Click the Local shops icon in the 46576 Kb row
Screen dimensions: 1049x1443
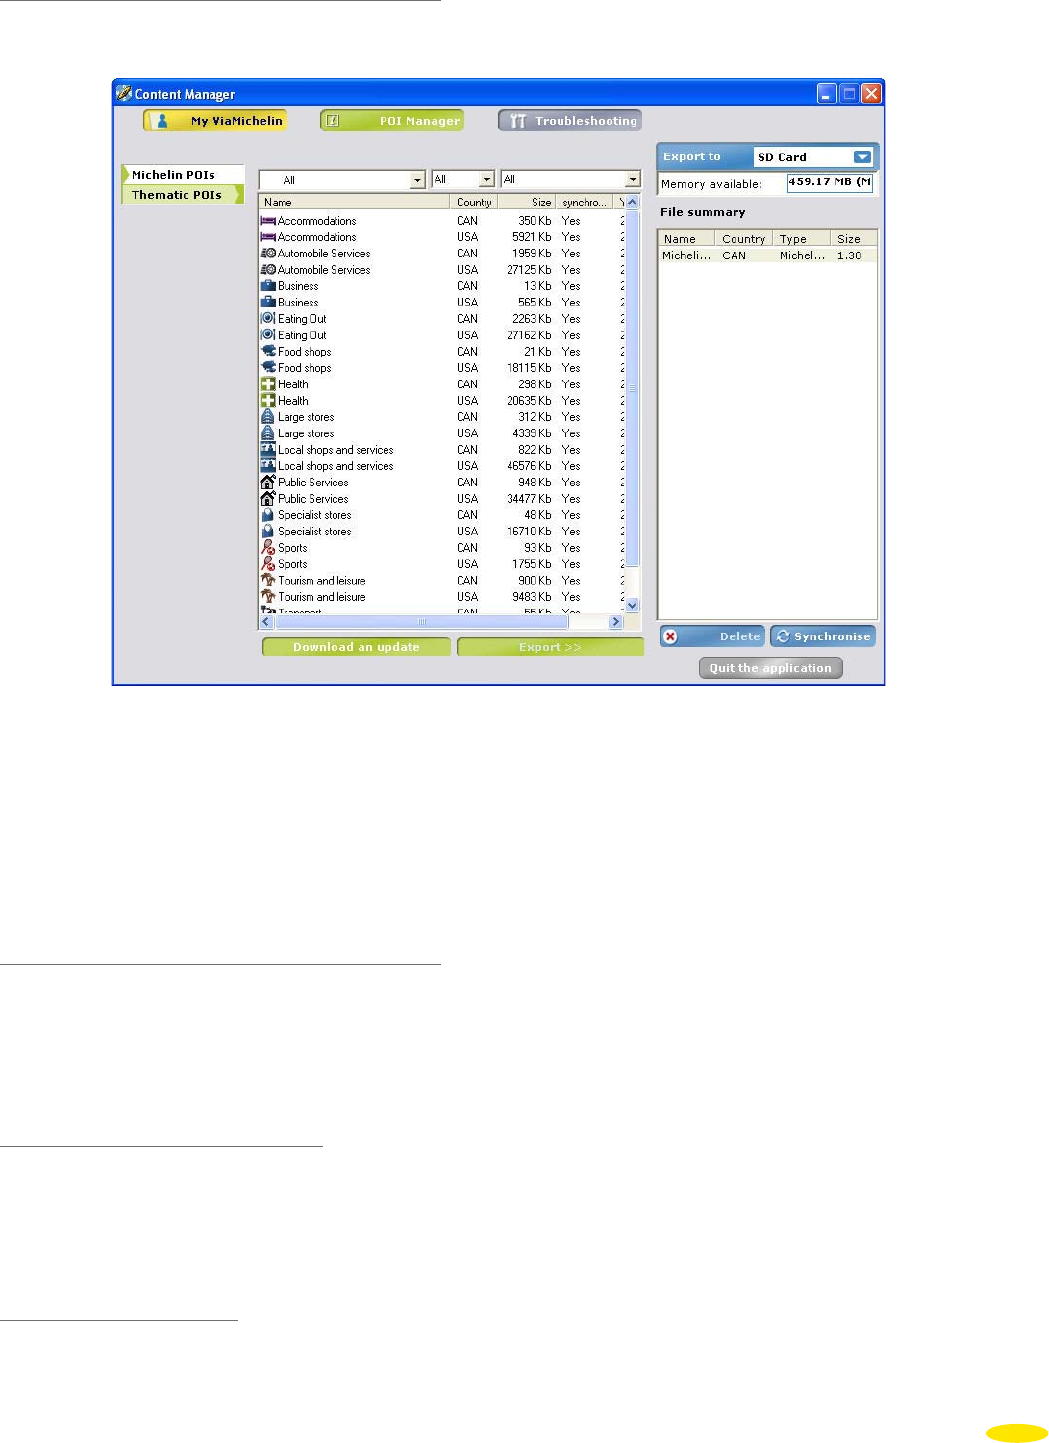click(268, 466)
